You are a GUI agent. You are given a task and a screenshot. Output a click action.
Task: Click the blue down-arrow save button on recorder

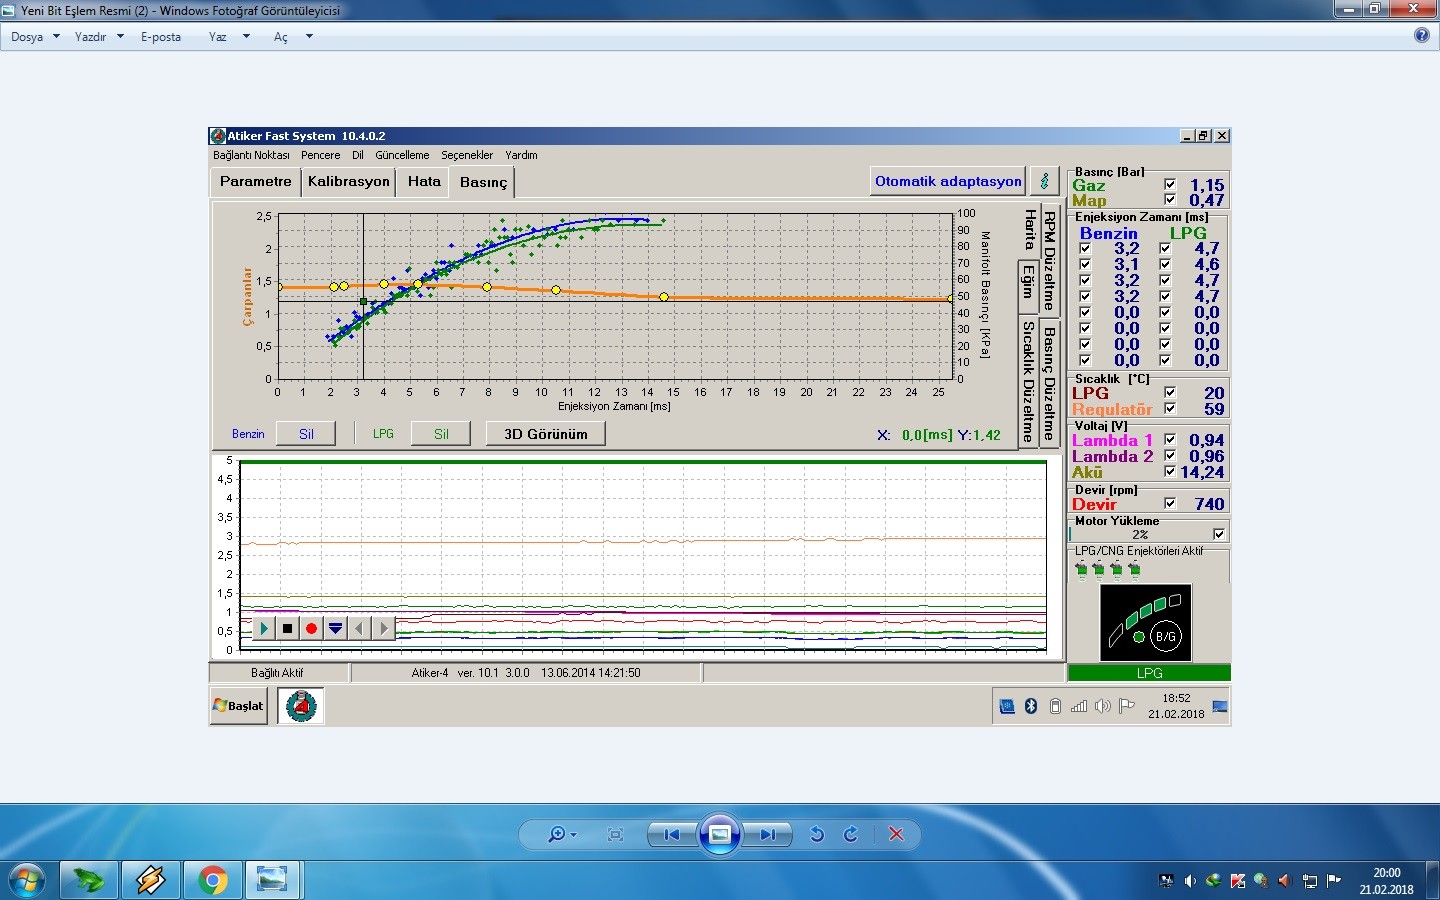point(335,628)
